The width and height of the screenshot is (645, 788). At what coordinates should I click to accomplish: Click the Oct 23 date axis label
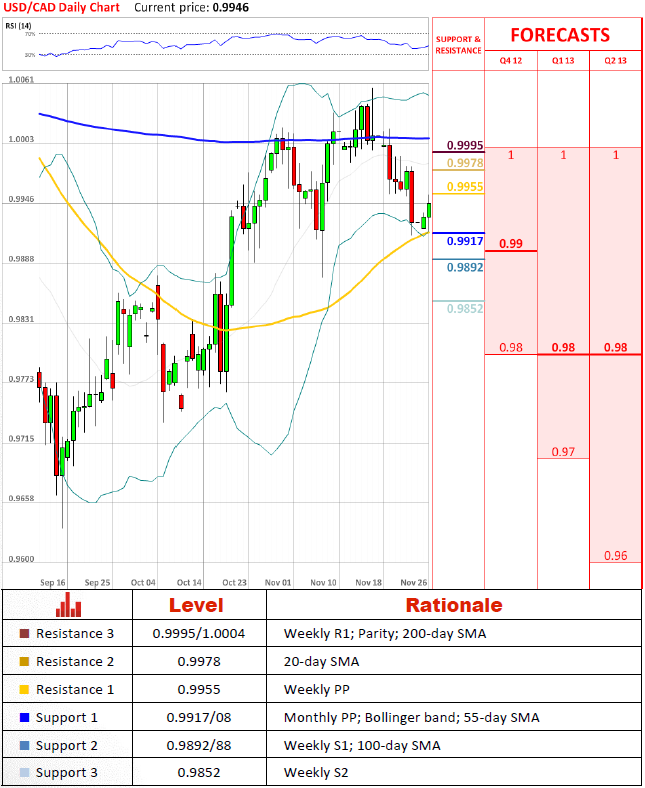tap(234, 582)
